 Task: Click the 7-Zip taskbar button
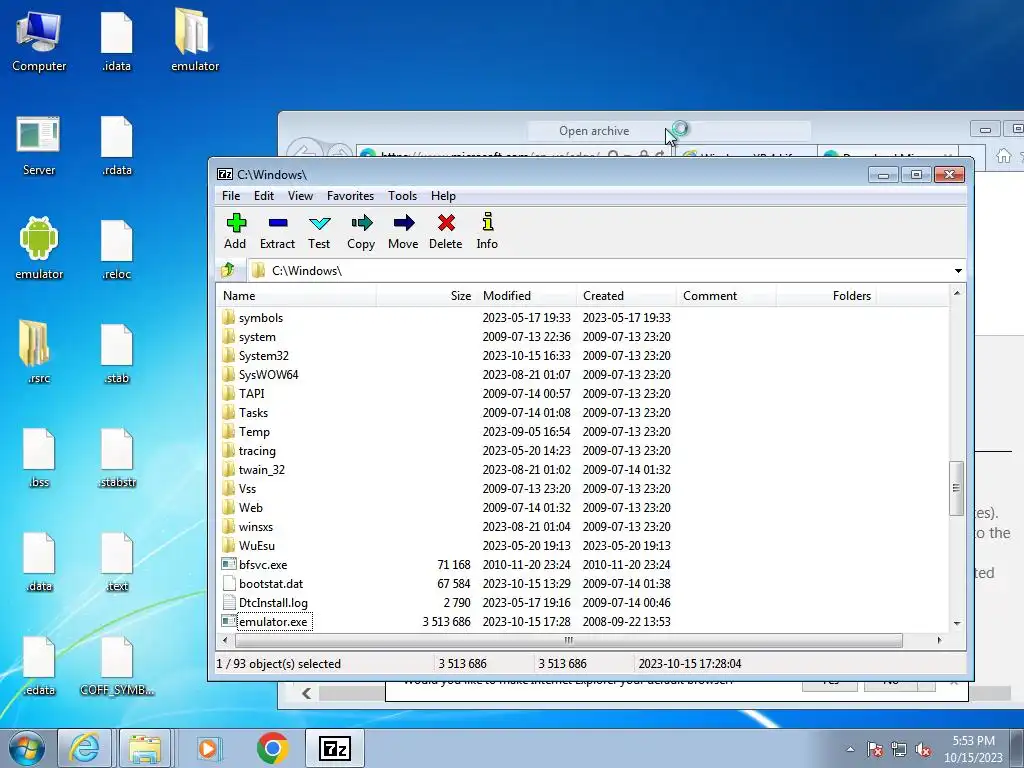[x=335, y=748]
